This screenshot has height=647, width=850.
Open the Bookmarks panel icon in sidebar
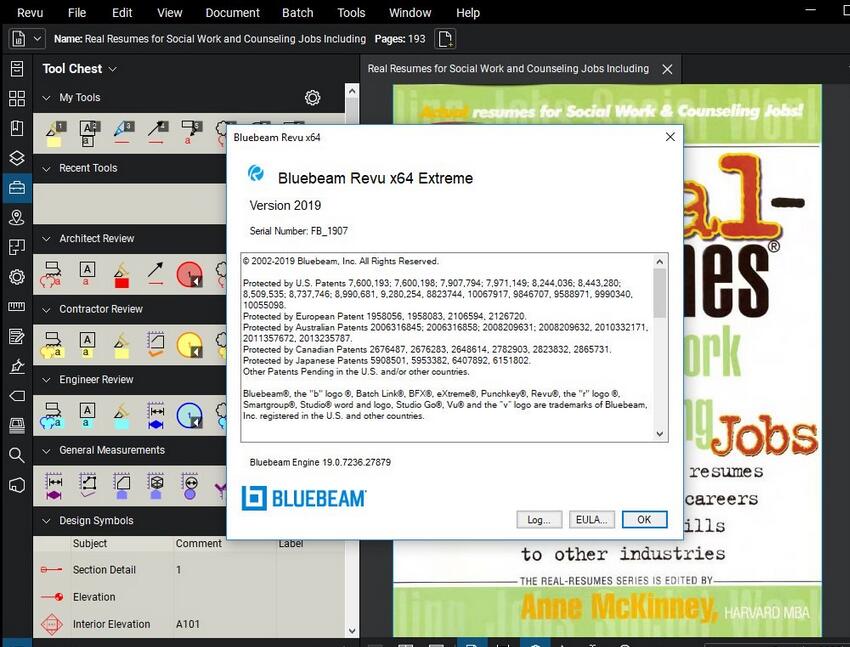[17, 128]
